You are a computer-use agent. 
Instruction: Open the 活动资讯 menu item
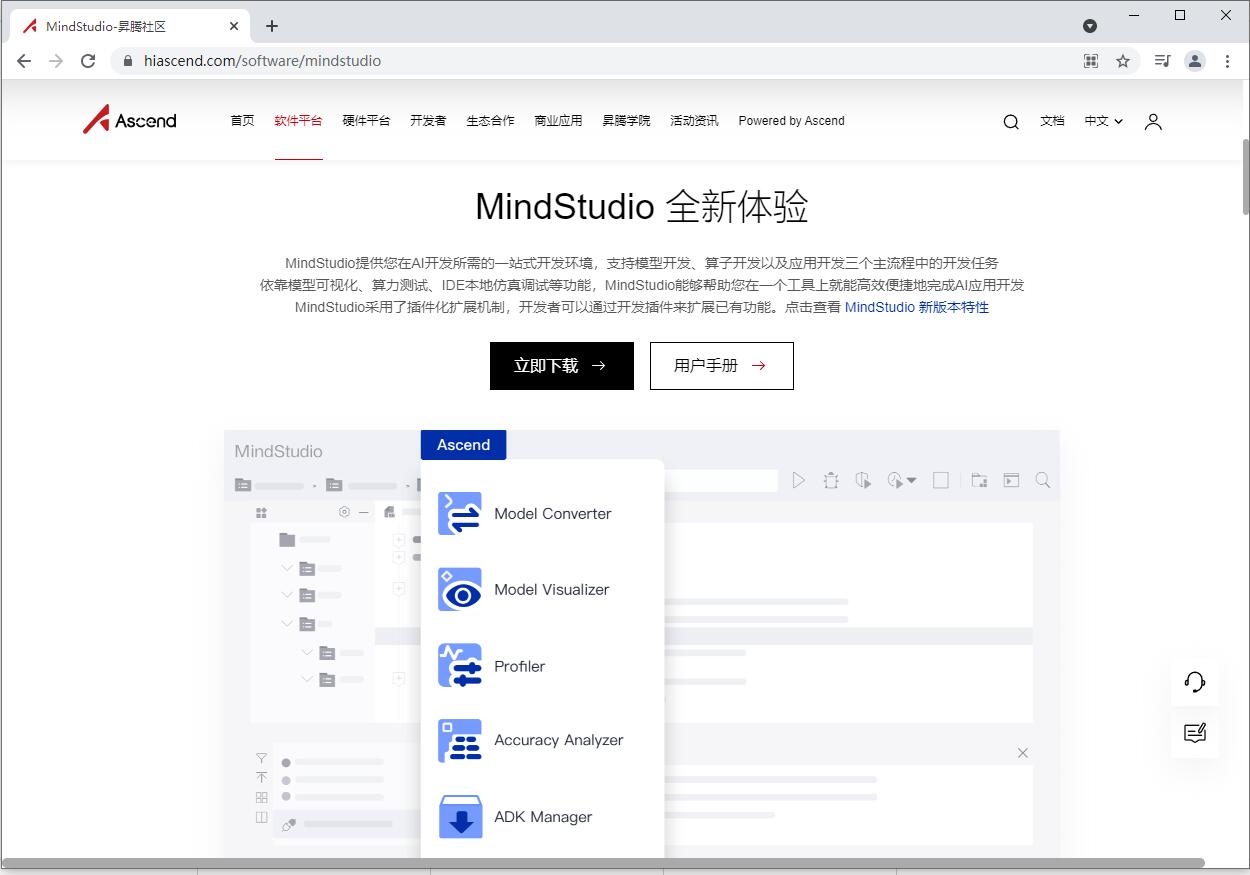coord(694,121)
